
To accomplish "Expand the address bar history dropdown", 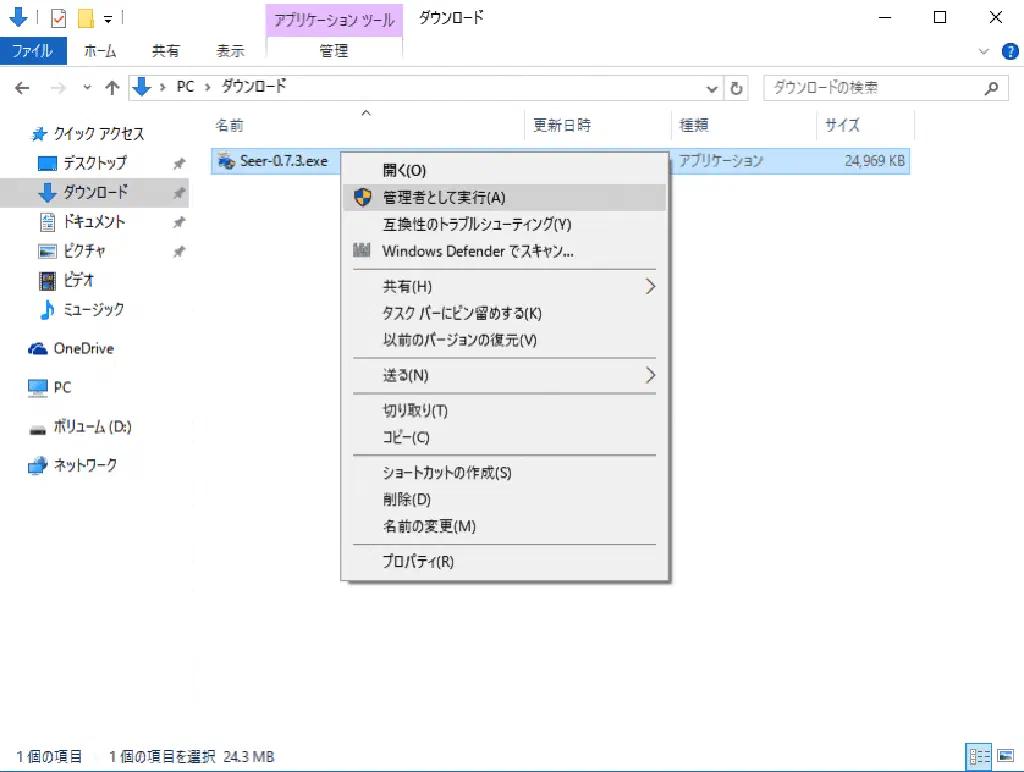I will (712, 88).
